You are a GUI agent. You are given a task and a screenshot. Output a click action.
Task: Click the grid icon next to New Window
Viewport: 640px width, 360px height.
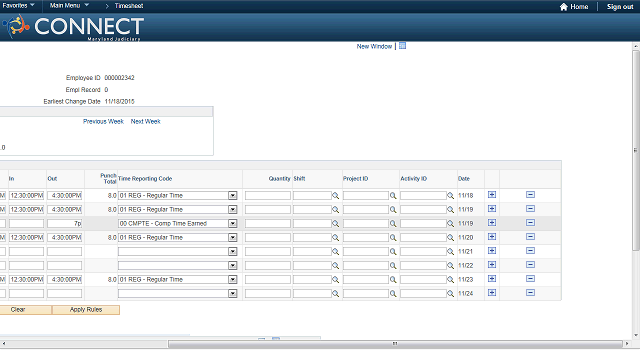[x=402, y=46]
